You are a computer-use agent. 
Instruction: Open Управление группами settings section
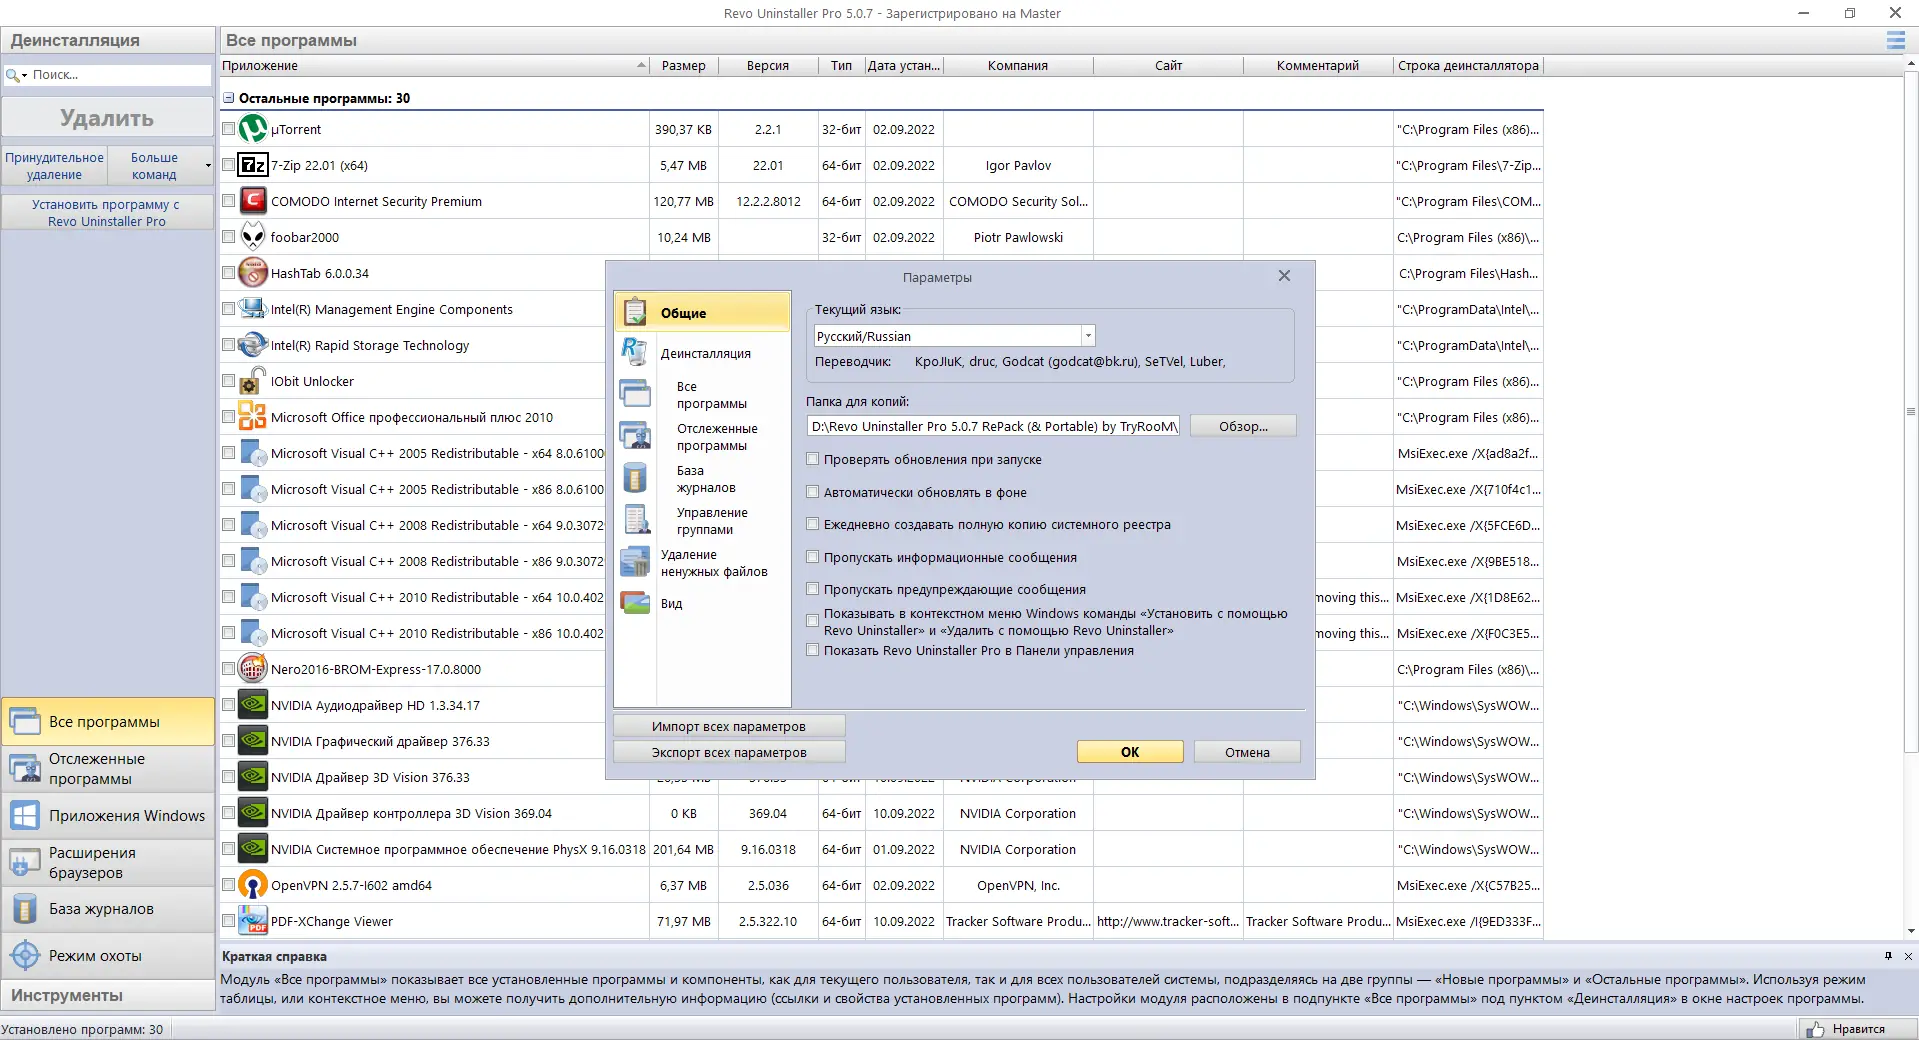[x=712, y=521]
